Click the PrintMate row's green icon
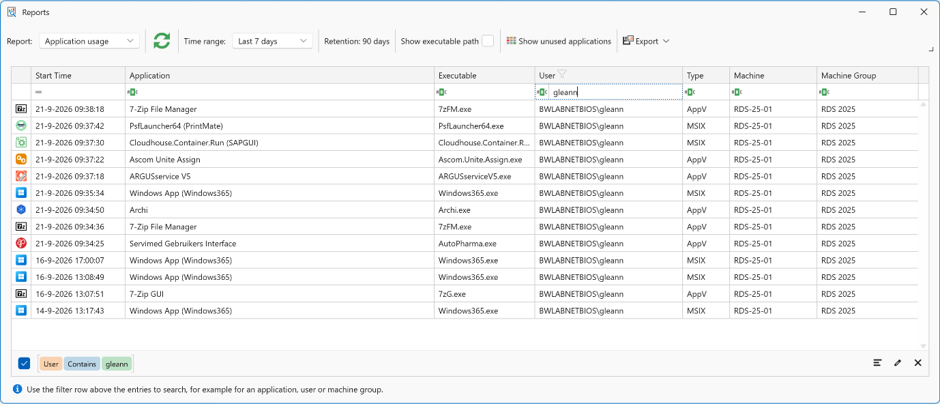Screen dimensions: 940x404 click(x=21, y=126)
